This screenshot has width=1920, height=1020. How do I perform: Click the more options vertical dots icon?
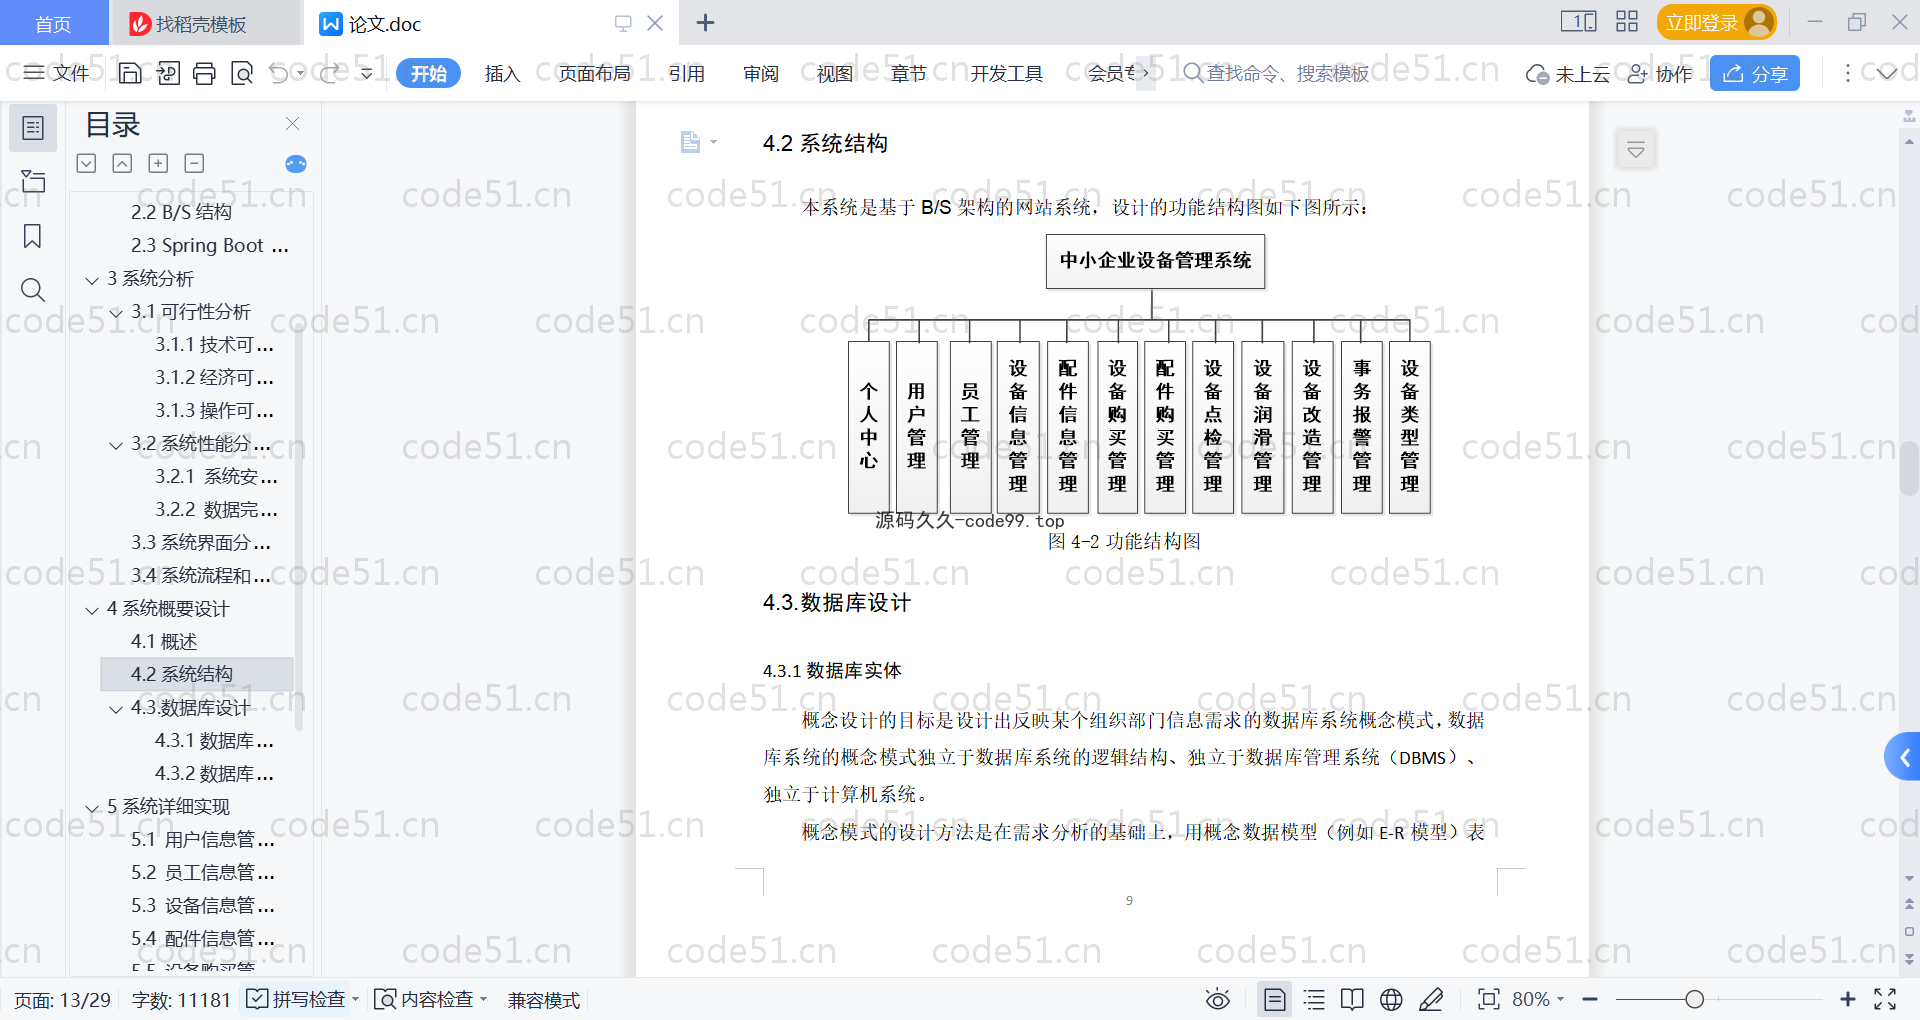tap(1847, 73)
